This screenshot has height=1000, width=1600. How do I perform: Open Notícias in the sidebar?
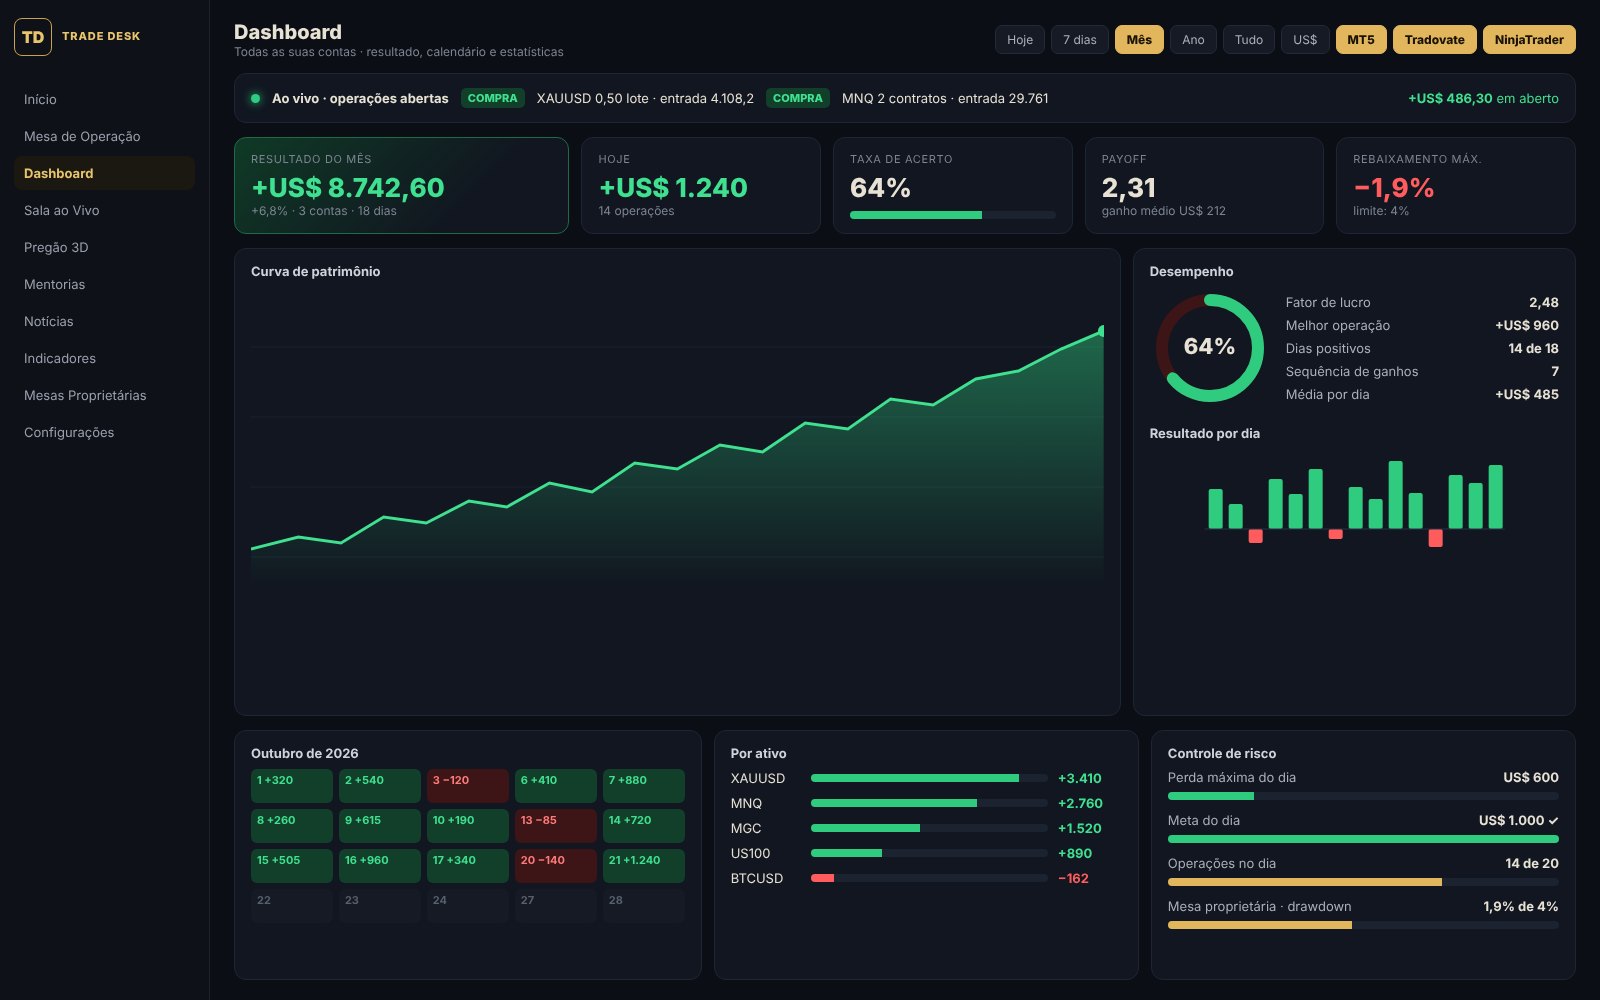pyautogui.click(x=104, y=321)
